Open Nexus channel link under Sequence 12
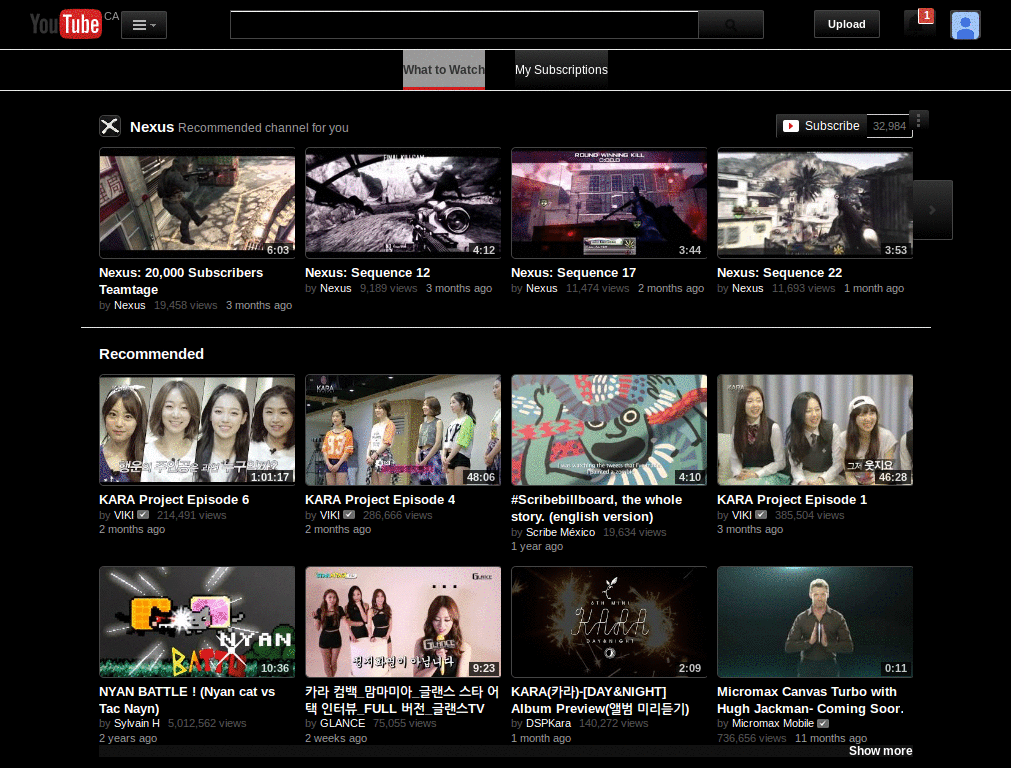 pos(336,288)
